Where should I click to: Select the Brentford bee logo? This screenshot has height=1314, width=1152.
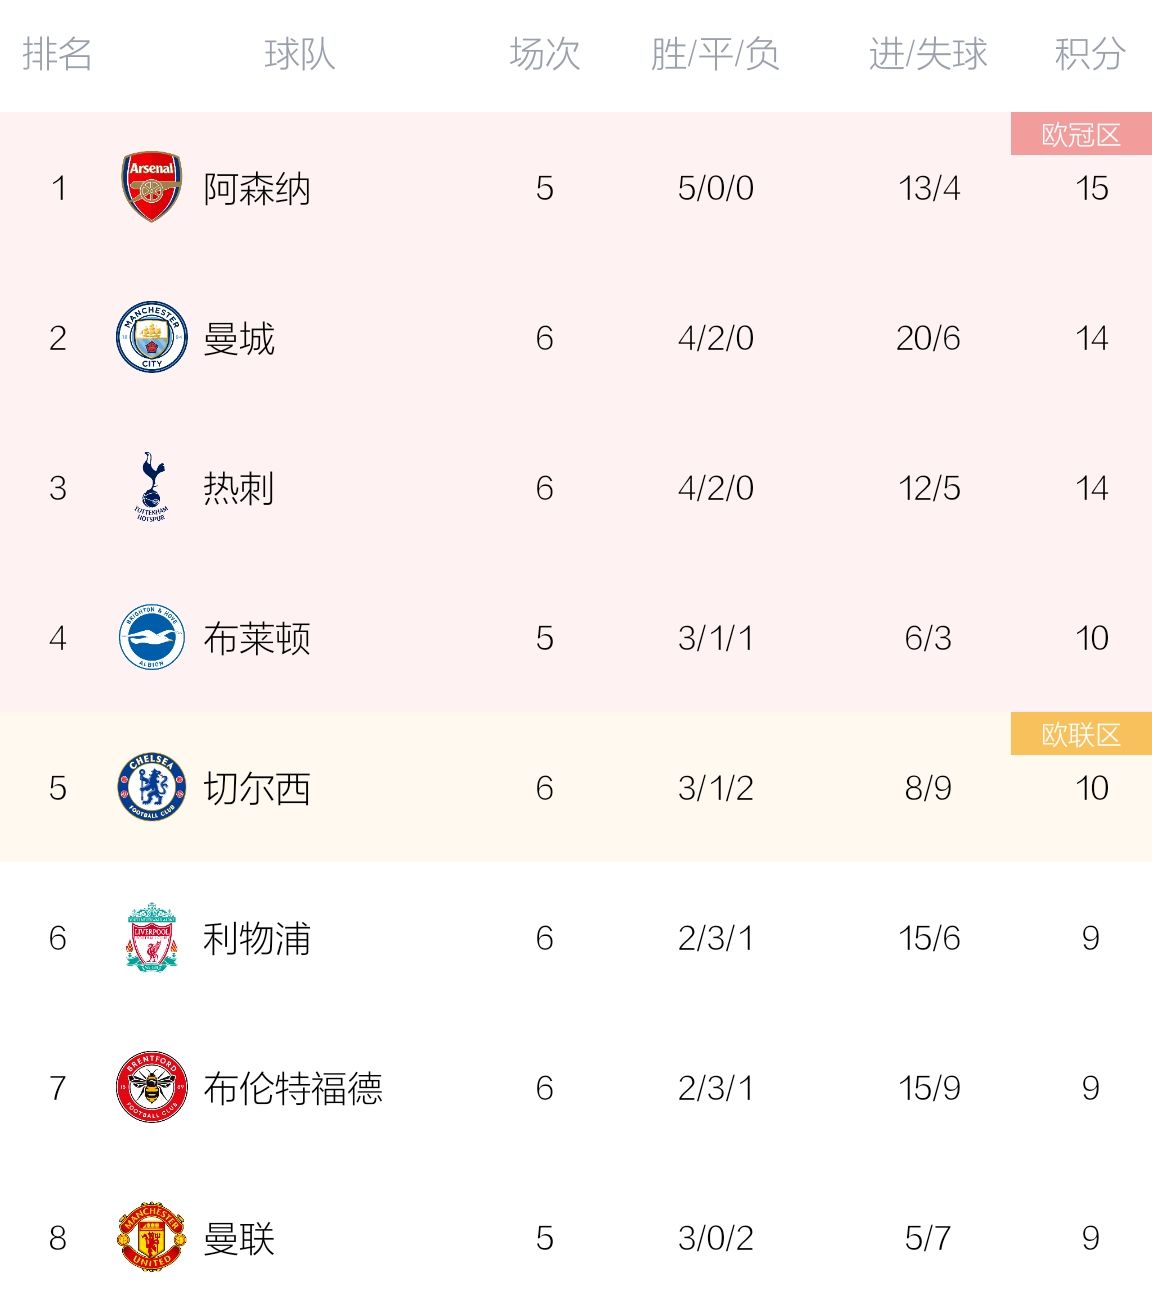(x=152, y=1087)
